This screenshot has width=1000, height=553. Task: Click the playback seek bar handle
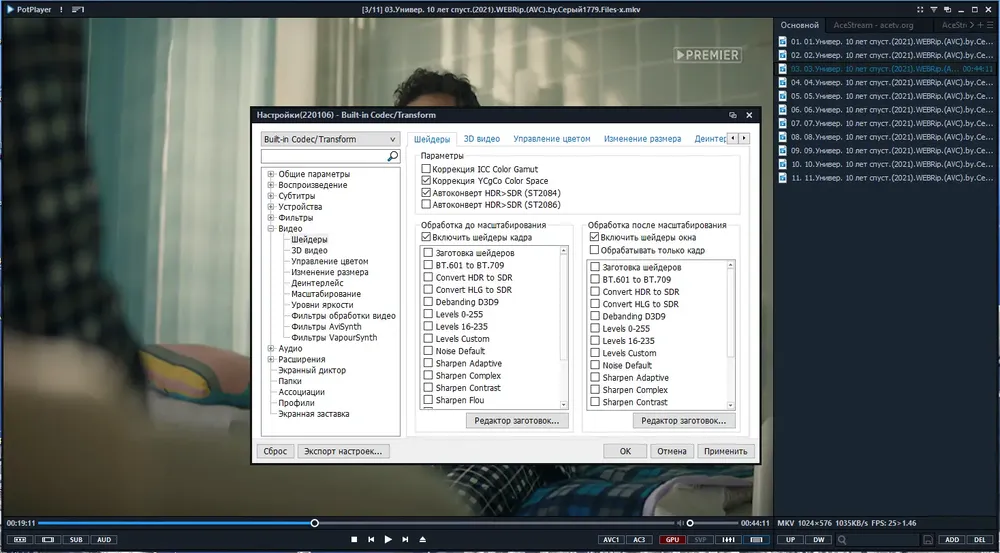tap(314, 523)
